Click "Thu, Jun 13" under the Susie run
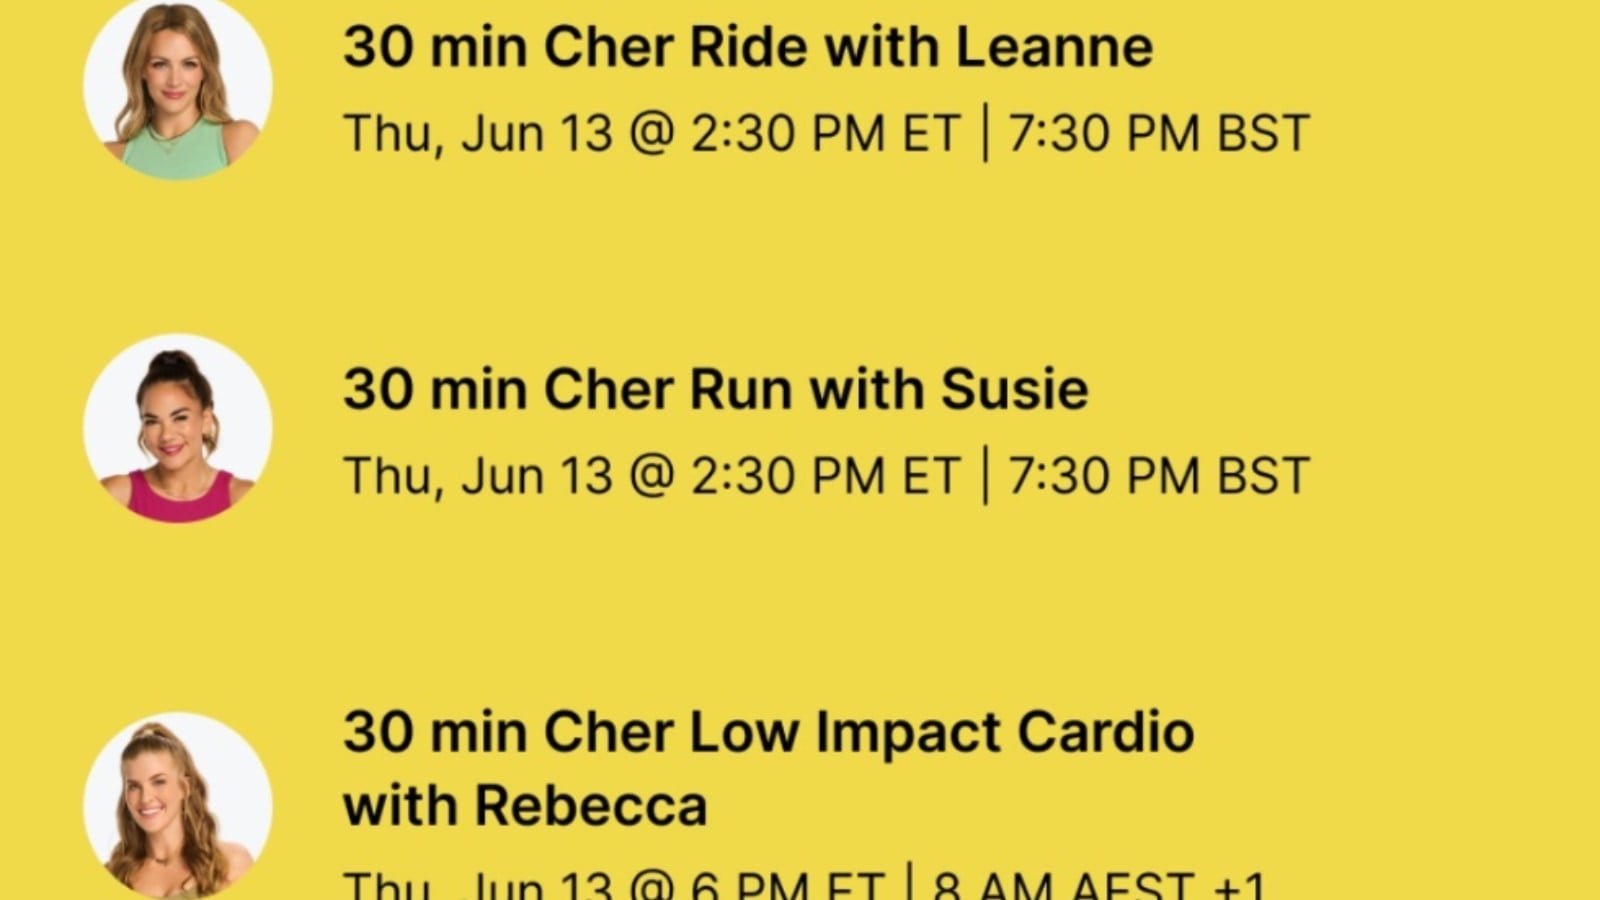 tap(477, 476)
